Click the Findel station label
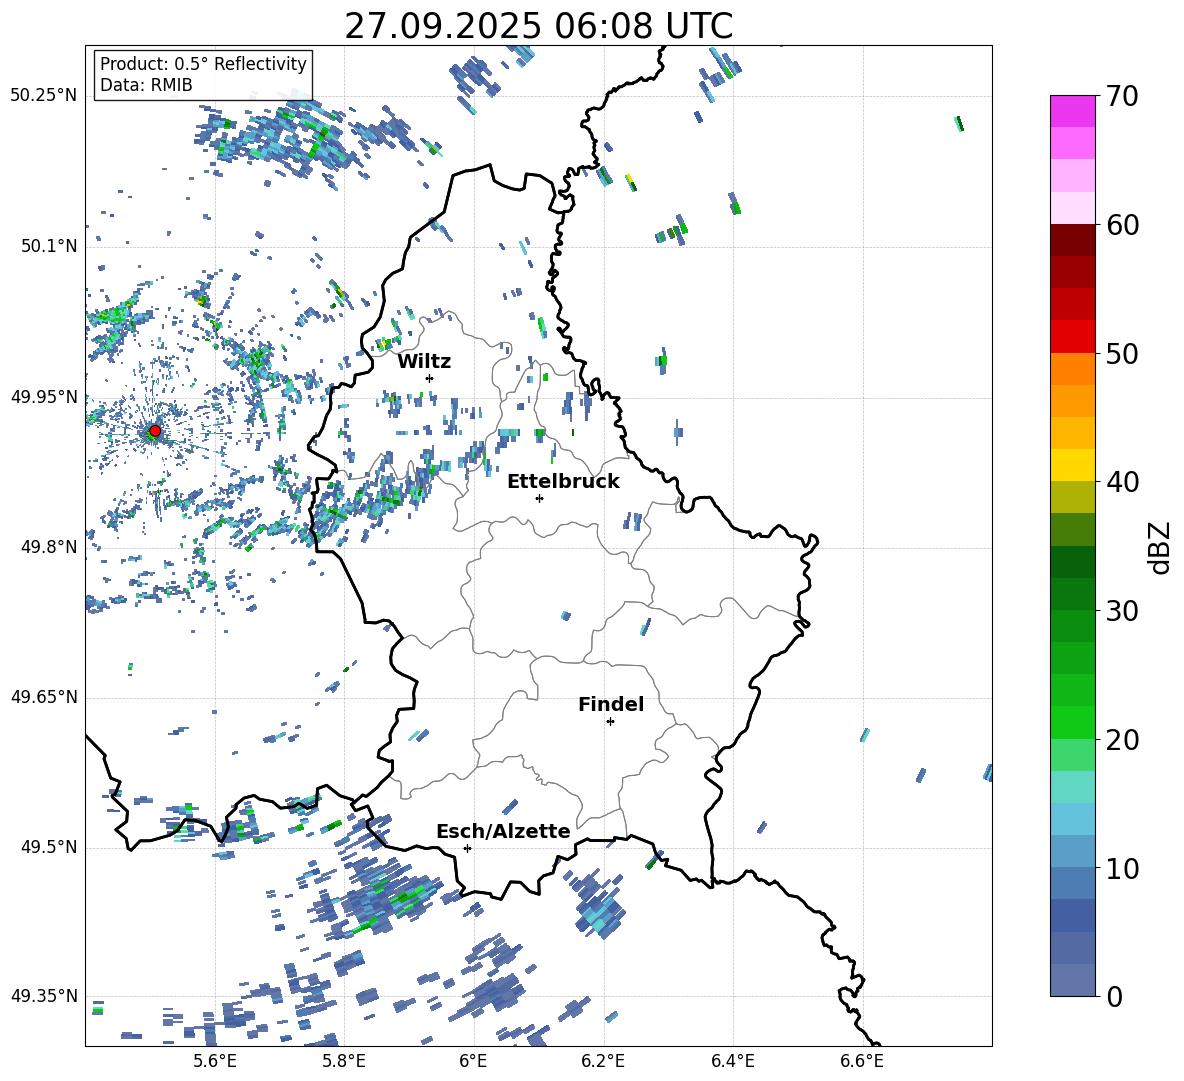 tap(611, 704)
